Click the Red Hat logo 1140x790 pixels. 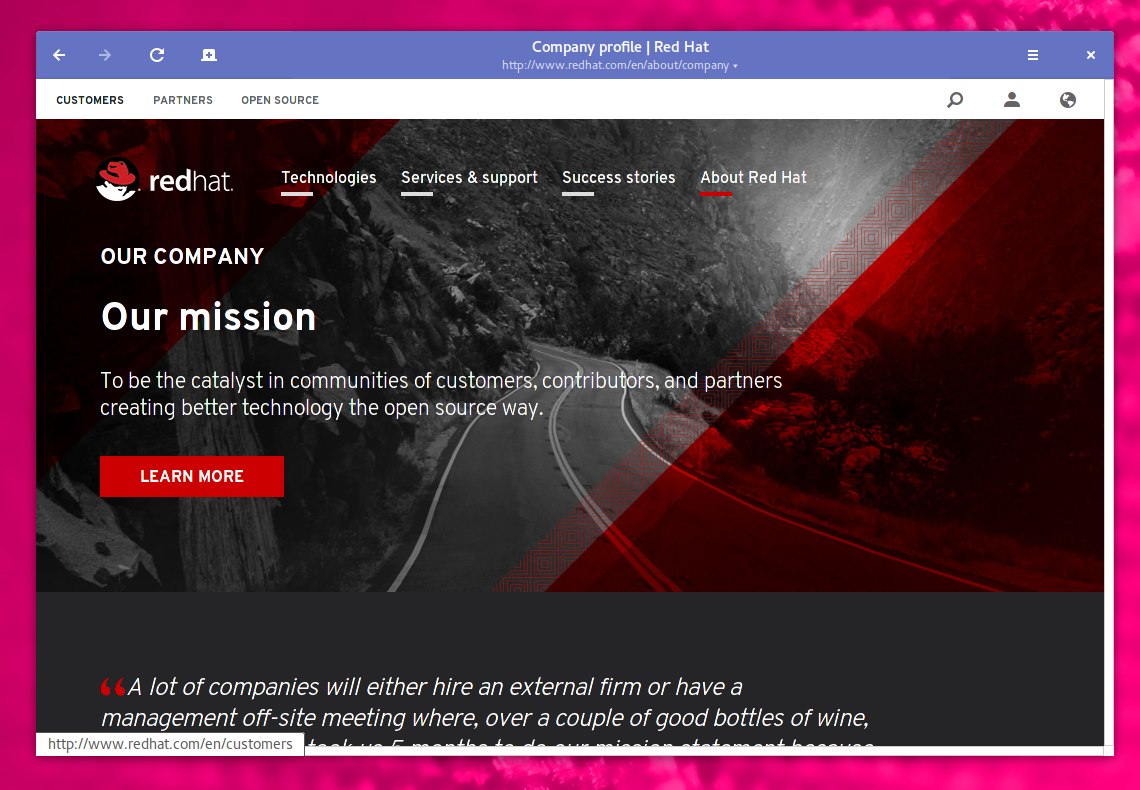point(164,179)
